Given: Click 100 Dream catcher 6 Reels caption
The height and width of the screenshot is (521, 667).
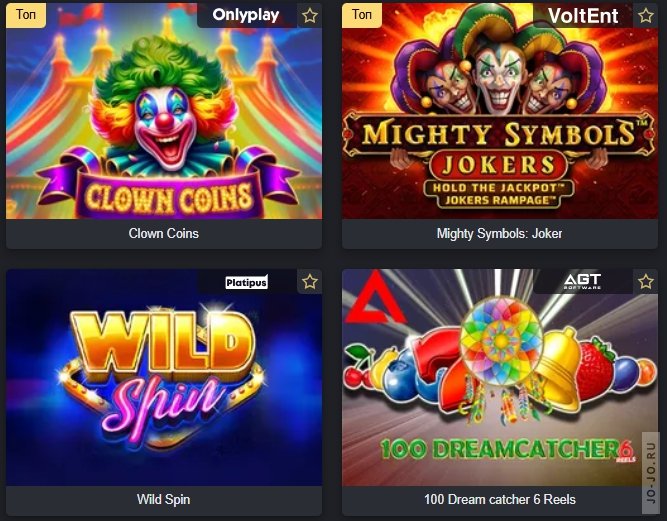Looking at the screenshot, I should [x=500, y=499].
